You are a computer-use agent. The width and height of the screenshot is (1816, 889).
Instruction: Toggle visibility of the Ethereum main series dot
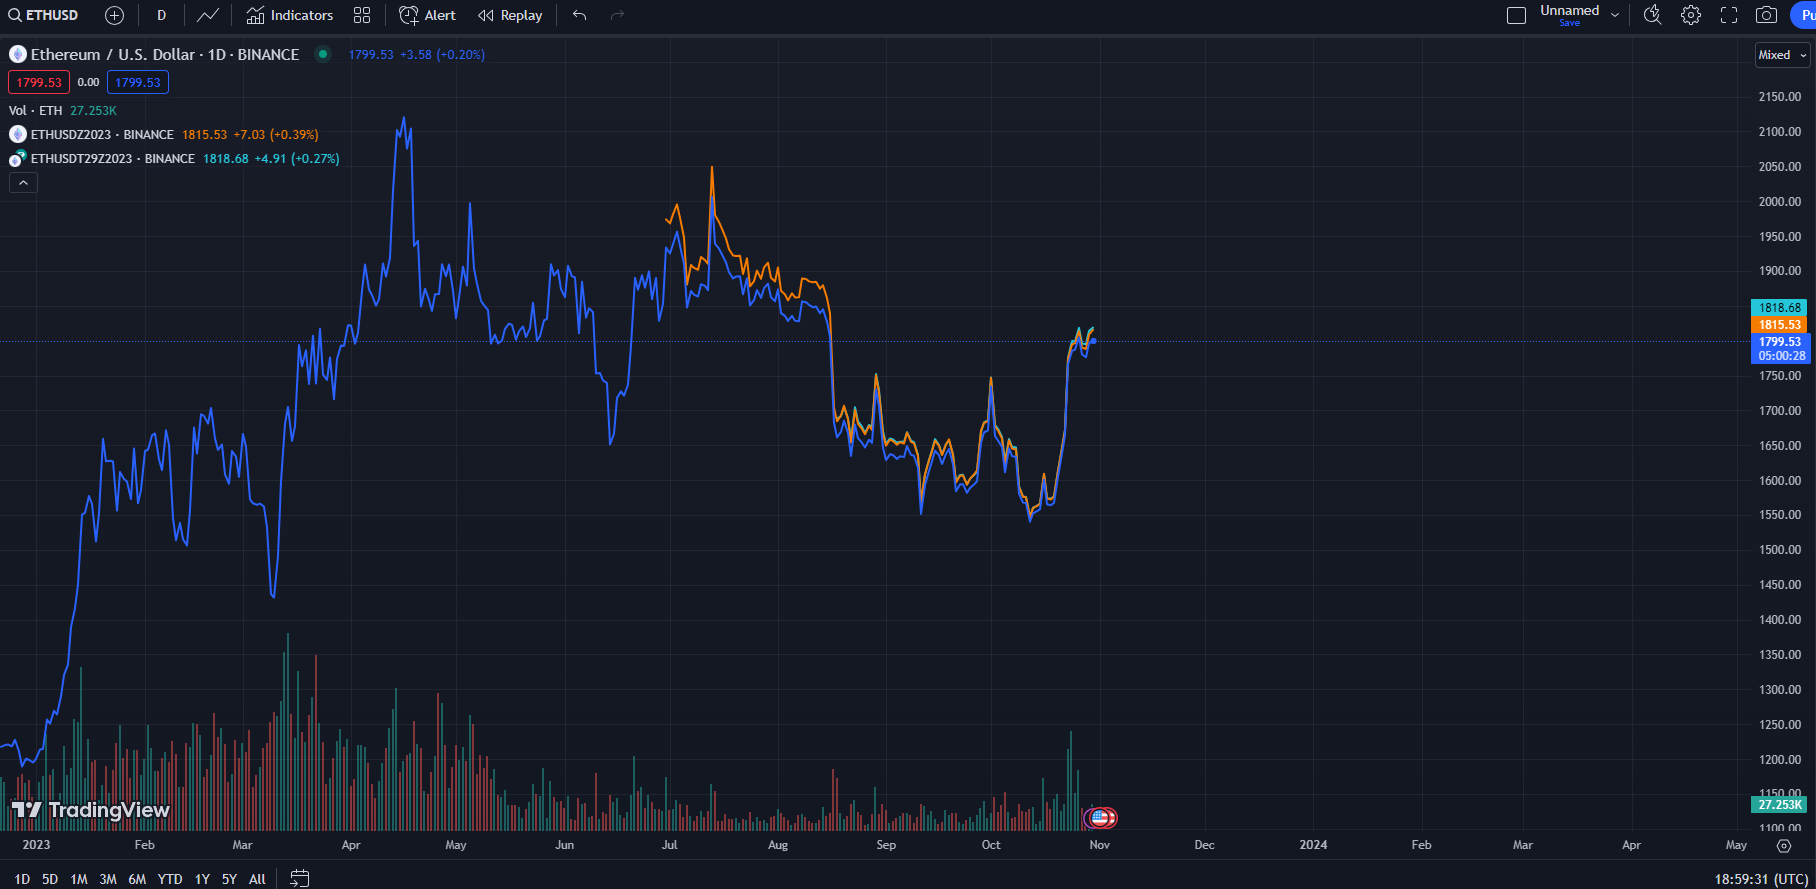[x=322, y=54]
